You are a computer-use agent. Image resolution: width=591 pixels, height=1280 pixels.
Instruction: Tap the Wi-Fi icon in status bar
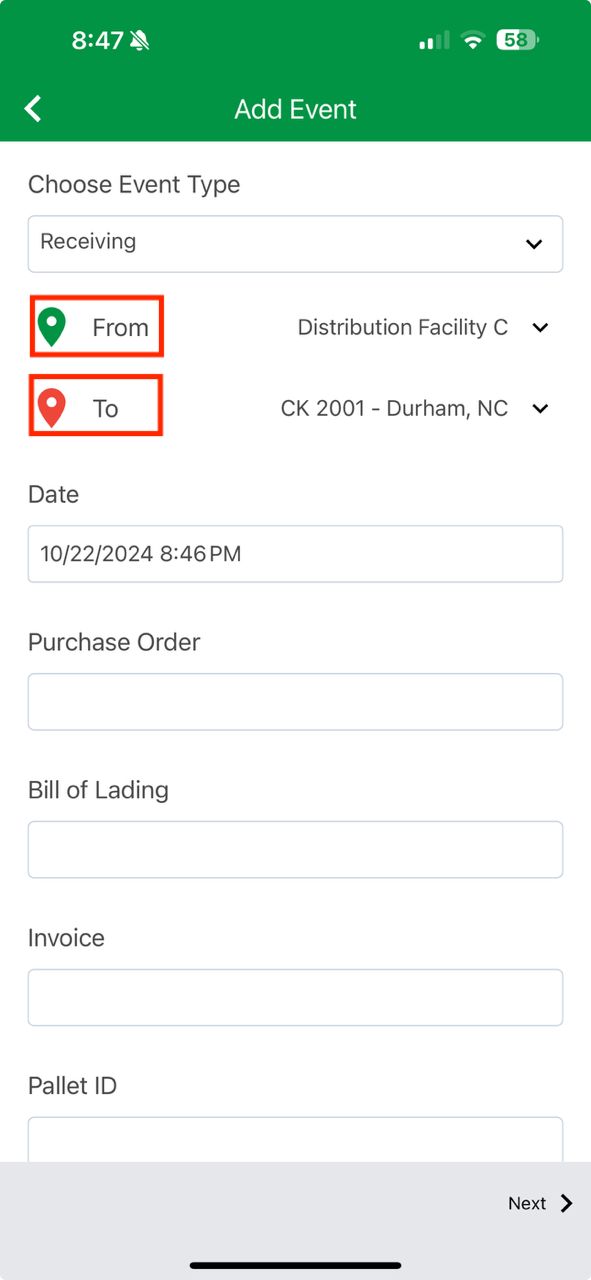[472, 40]
